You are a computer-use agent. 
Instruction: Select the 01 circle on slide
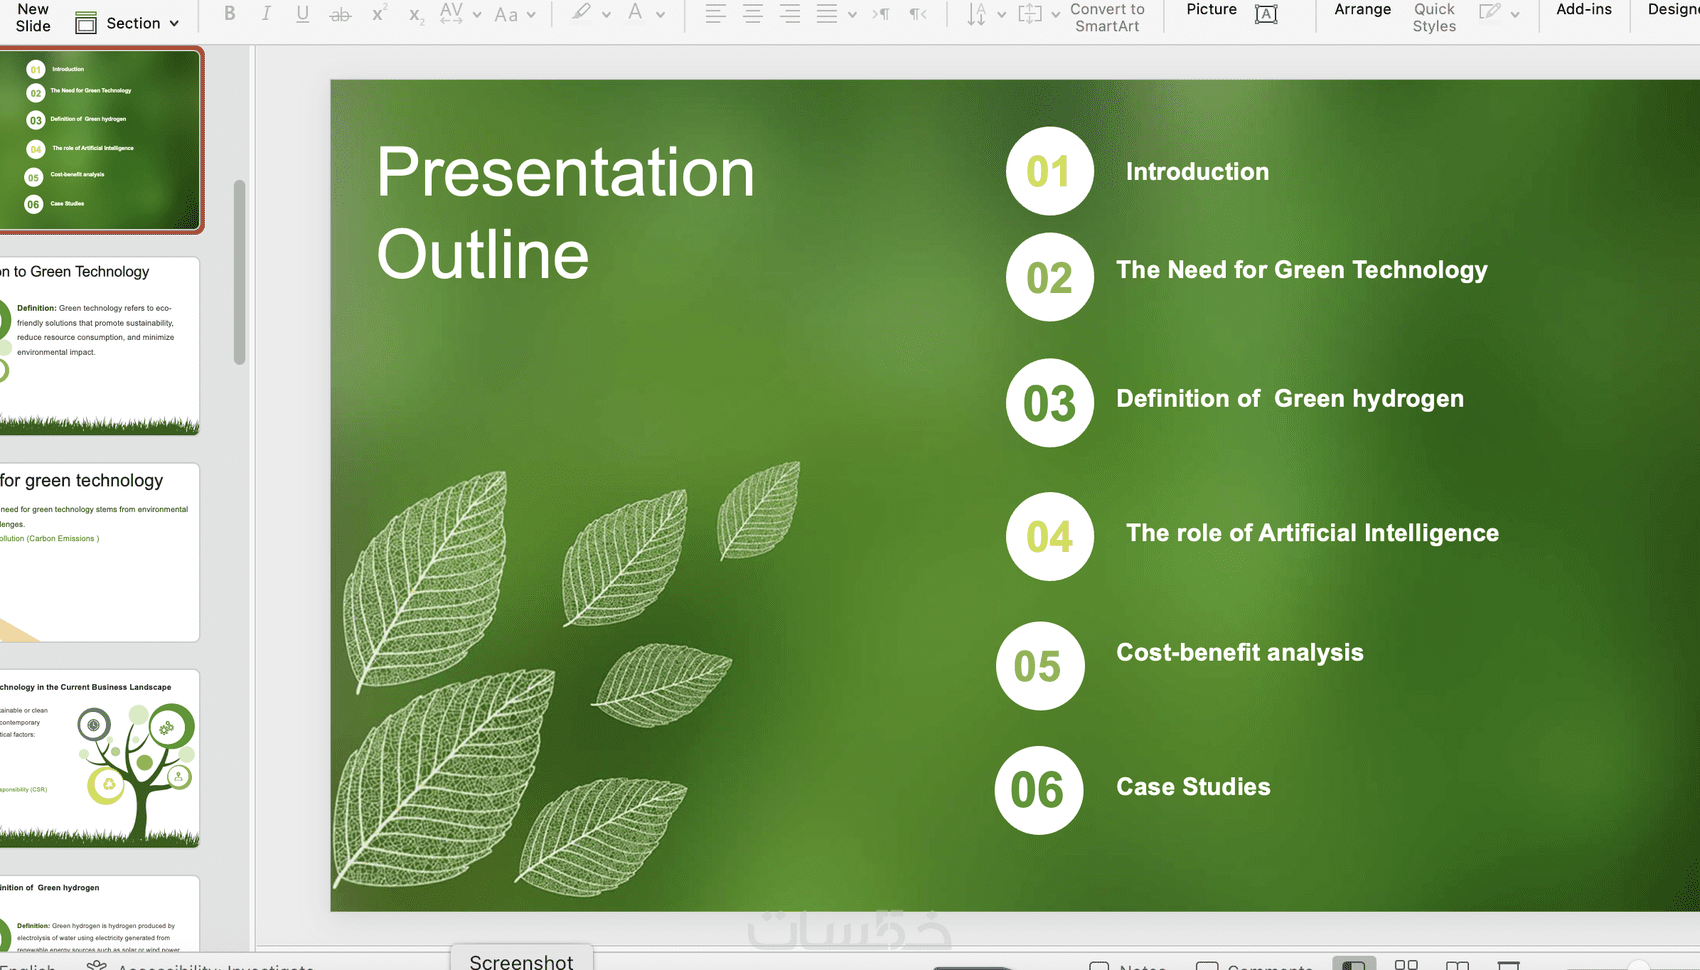point(1049,171)
